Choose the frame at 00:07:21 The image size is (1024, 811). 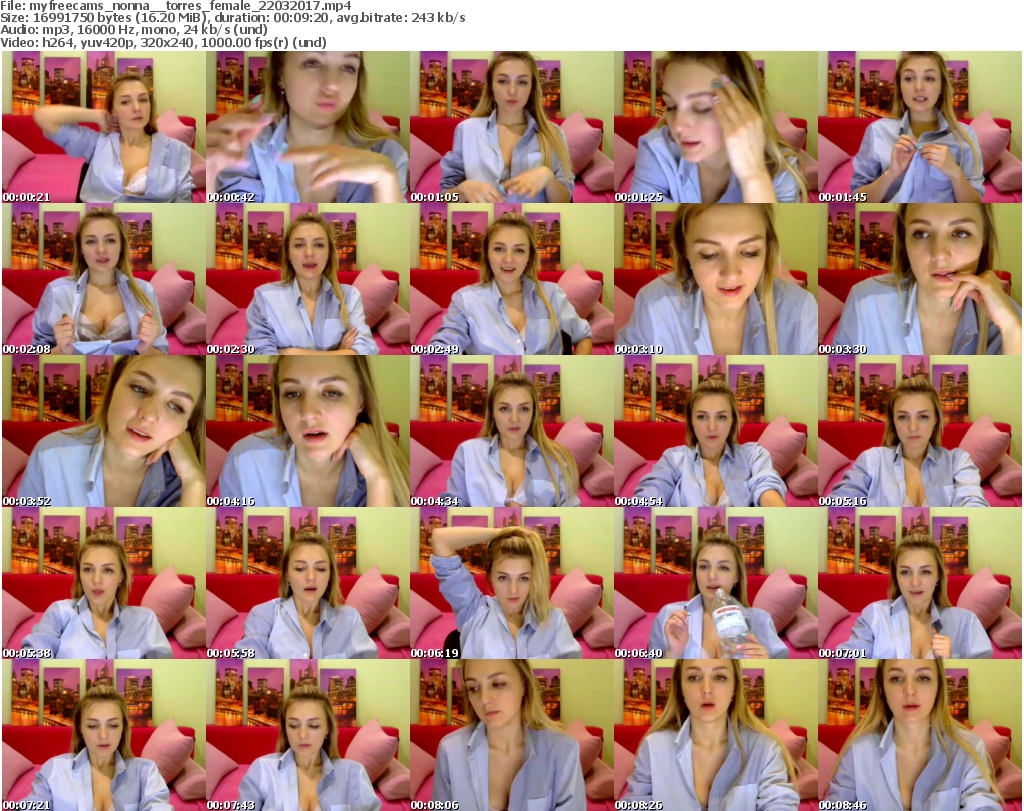click(104, 735)
